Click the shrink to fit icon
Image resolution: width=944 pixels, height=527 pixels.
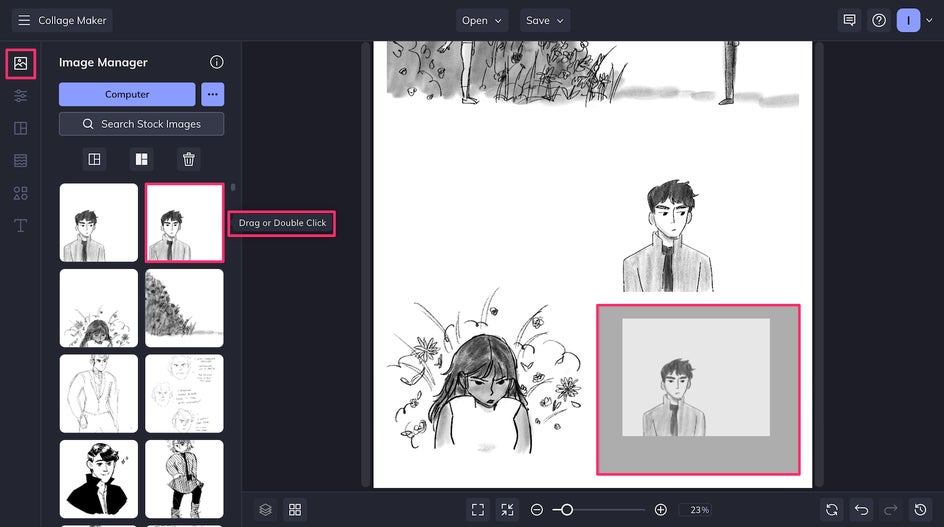click(508, 510)
